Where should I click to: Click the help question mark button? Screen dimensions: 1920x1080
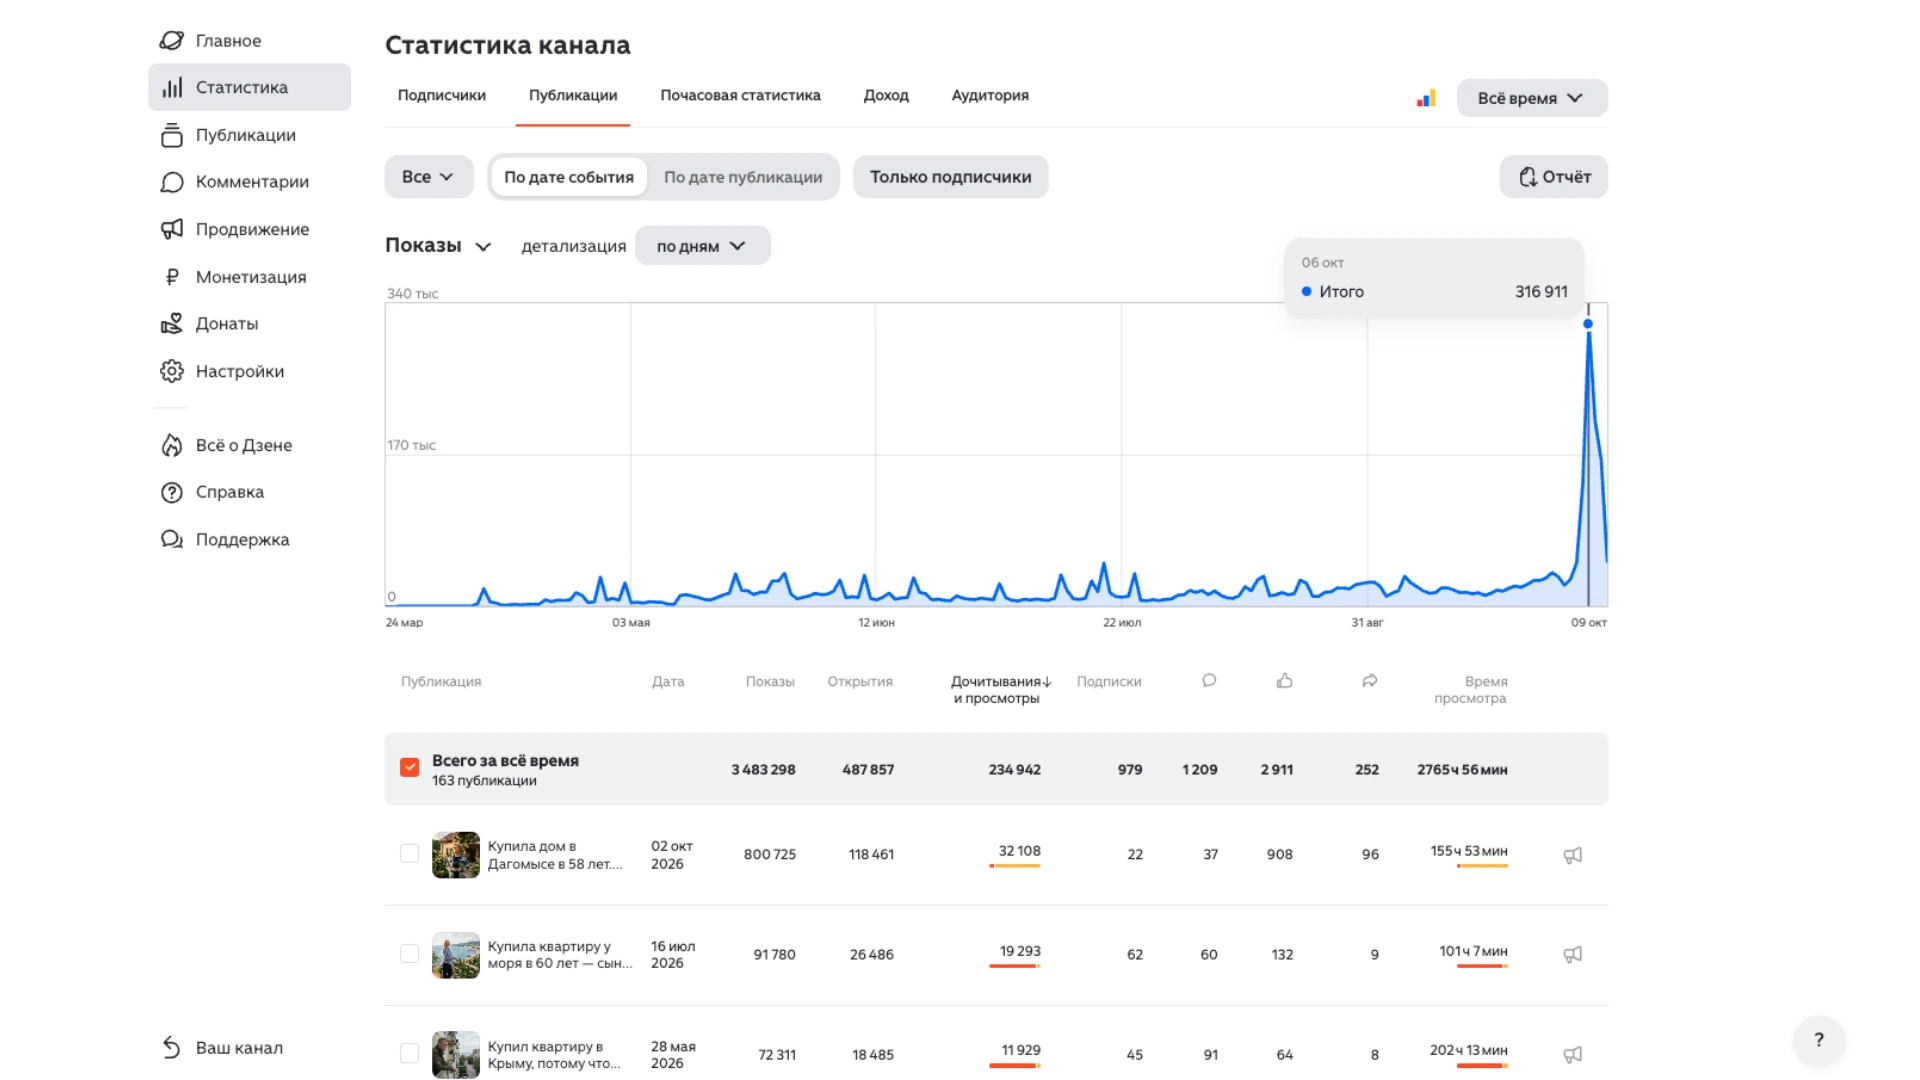click(1819, 1040)
